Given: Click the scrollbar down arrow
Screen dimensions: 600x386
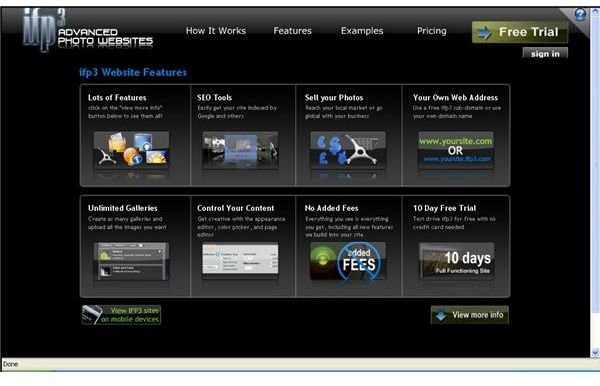Looking at the screenshot, I should [595, 352].
